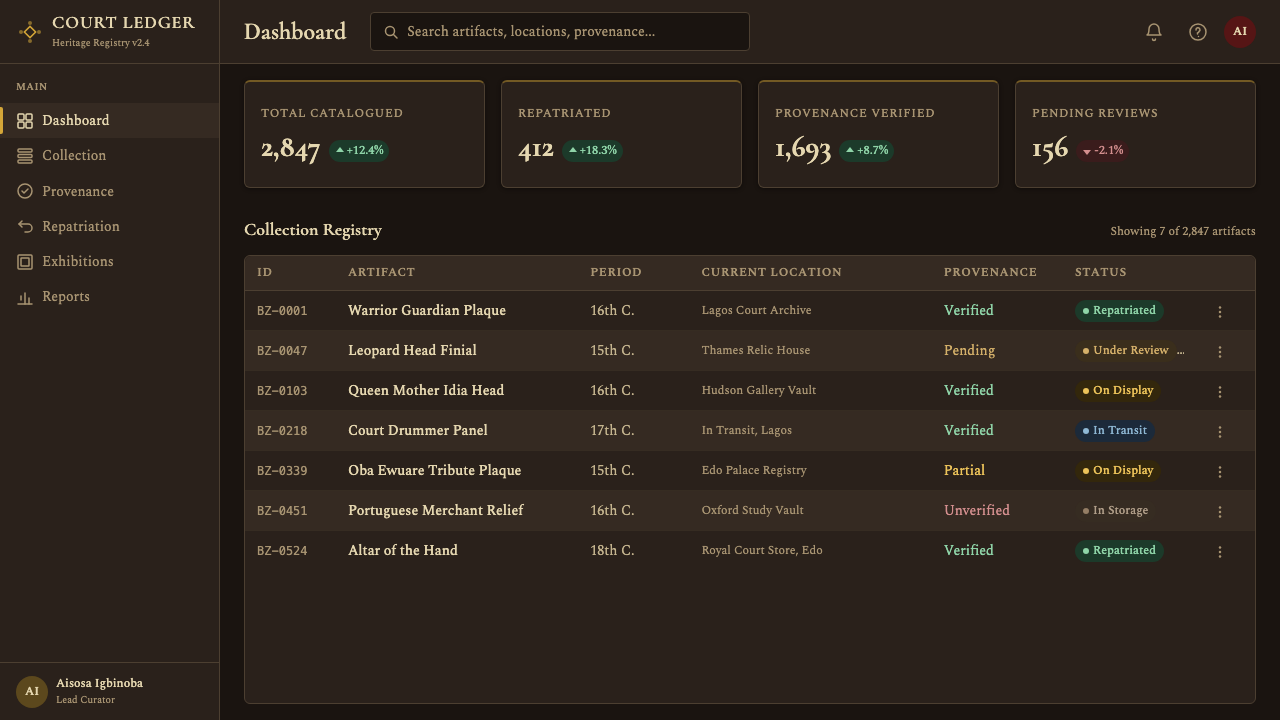1280x720 pixels.
Task: Open row menu for Leopard Head Finial
Action: coord(1220,352)
